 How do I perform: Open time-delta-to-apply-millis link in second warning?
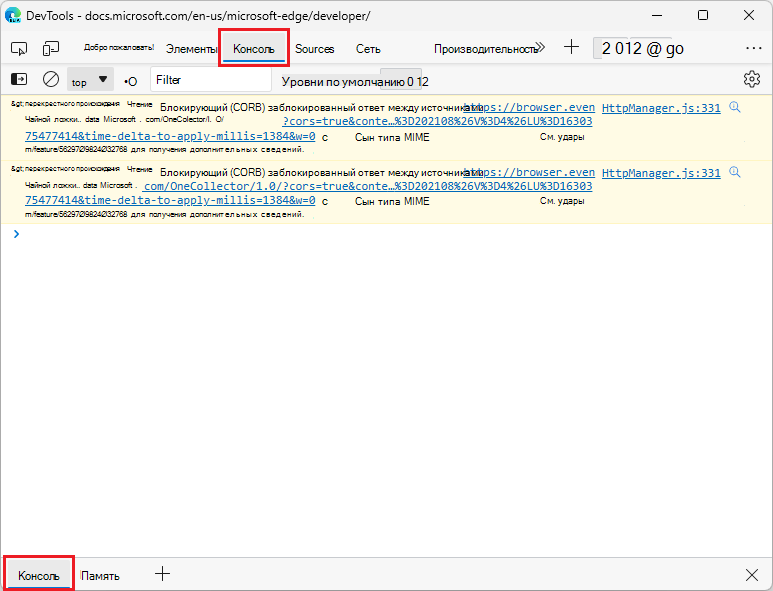coord(170,200)
